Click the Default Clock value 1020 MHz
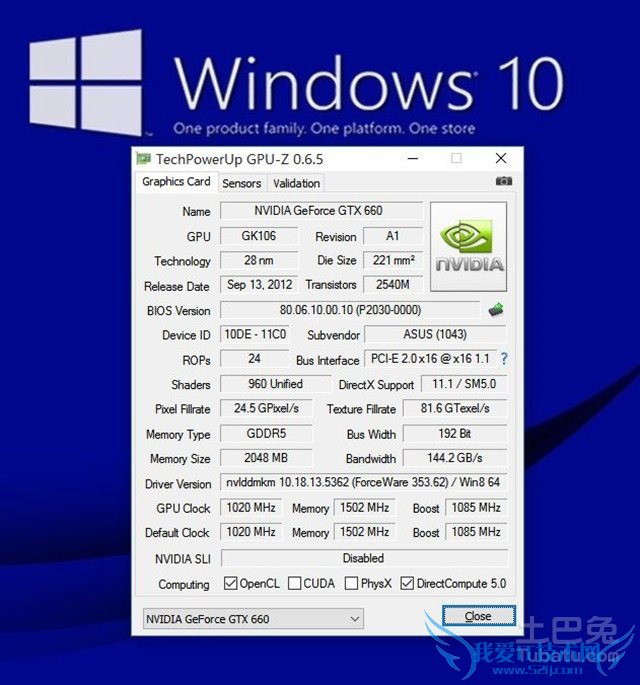The image size is (640, 685). (x=251, y=532)
